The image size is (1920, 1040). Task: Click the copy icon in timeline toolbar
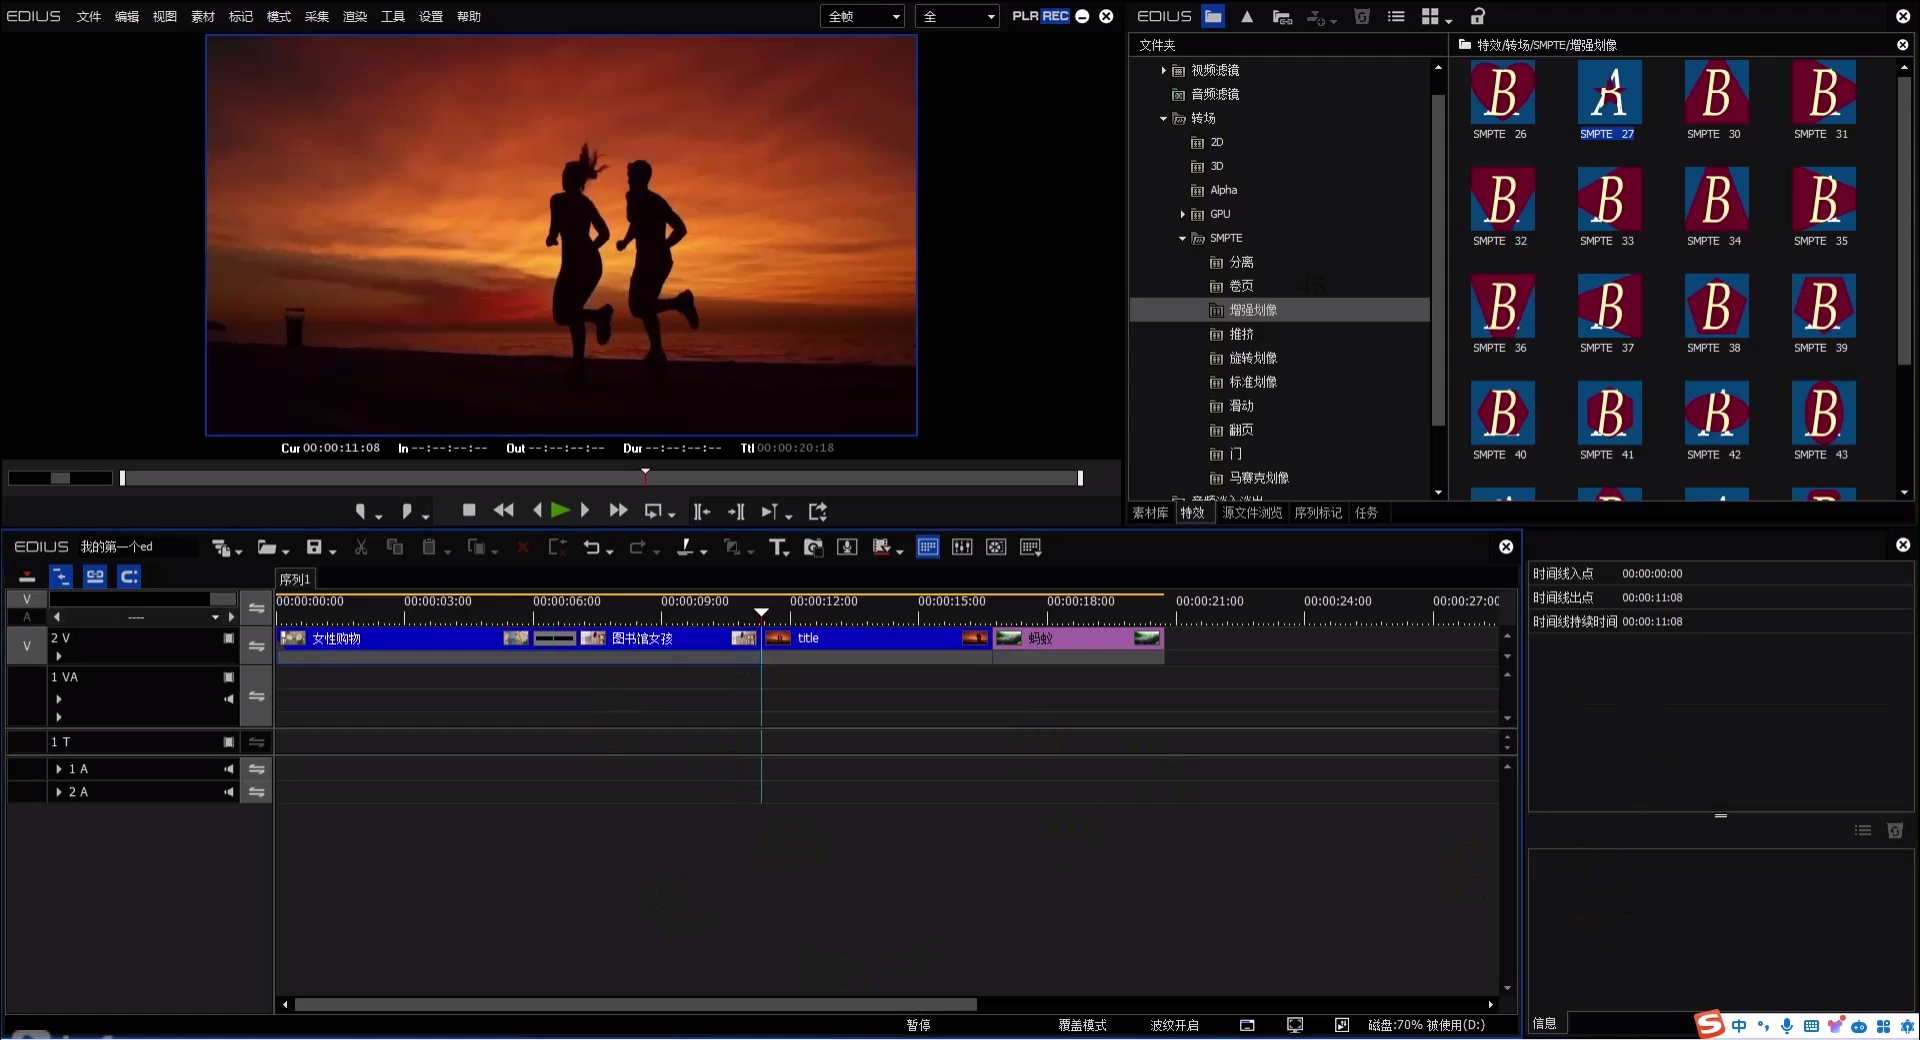395,547
